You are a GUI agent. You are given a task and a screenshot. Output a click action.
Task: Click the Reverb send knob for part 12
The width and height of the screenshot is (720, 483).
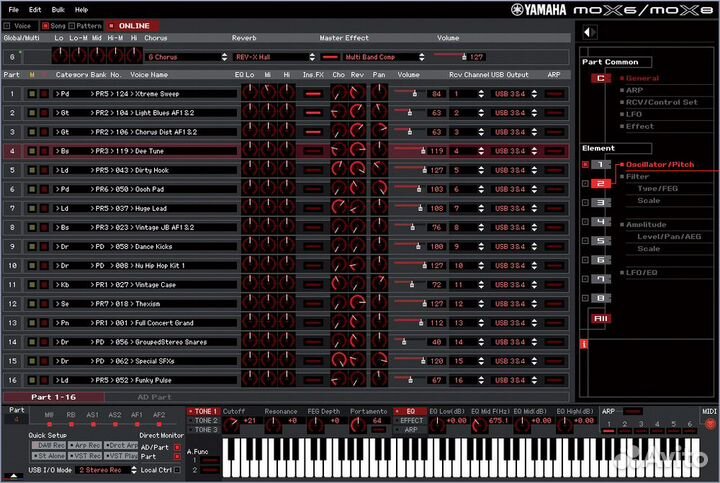pos(357,303)
